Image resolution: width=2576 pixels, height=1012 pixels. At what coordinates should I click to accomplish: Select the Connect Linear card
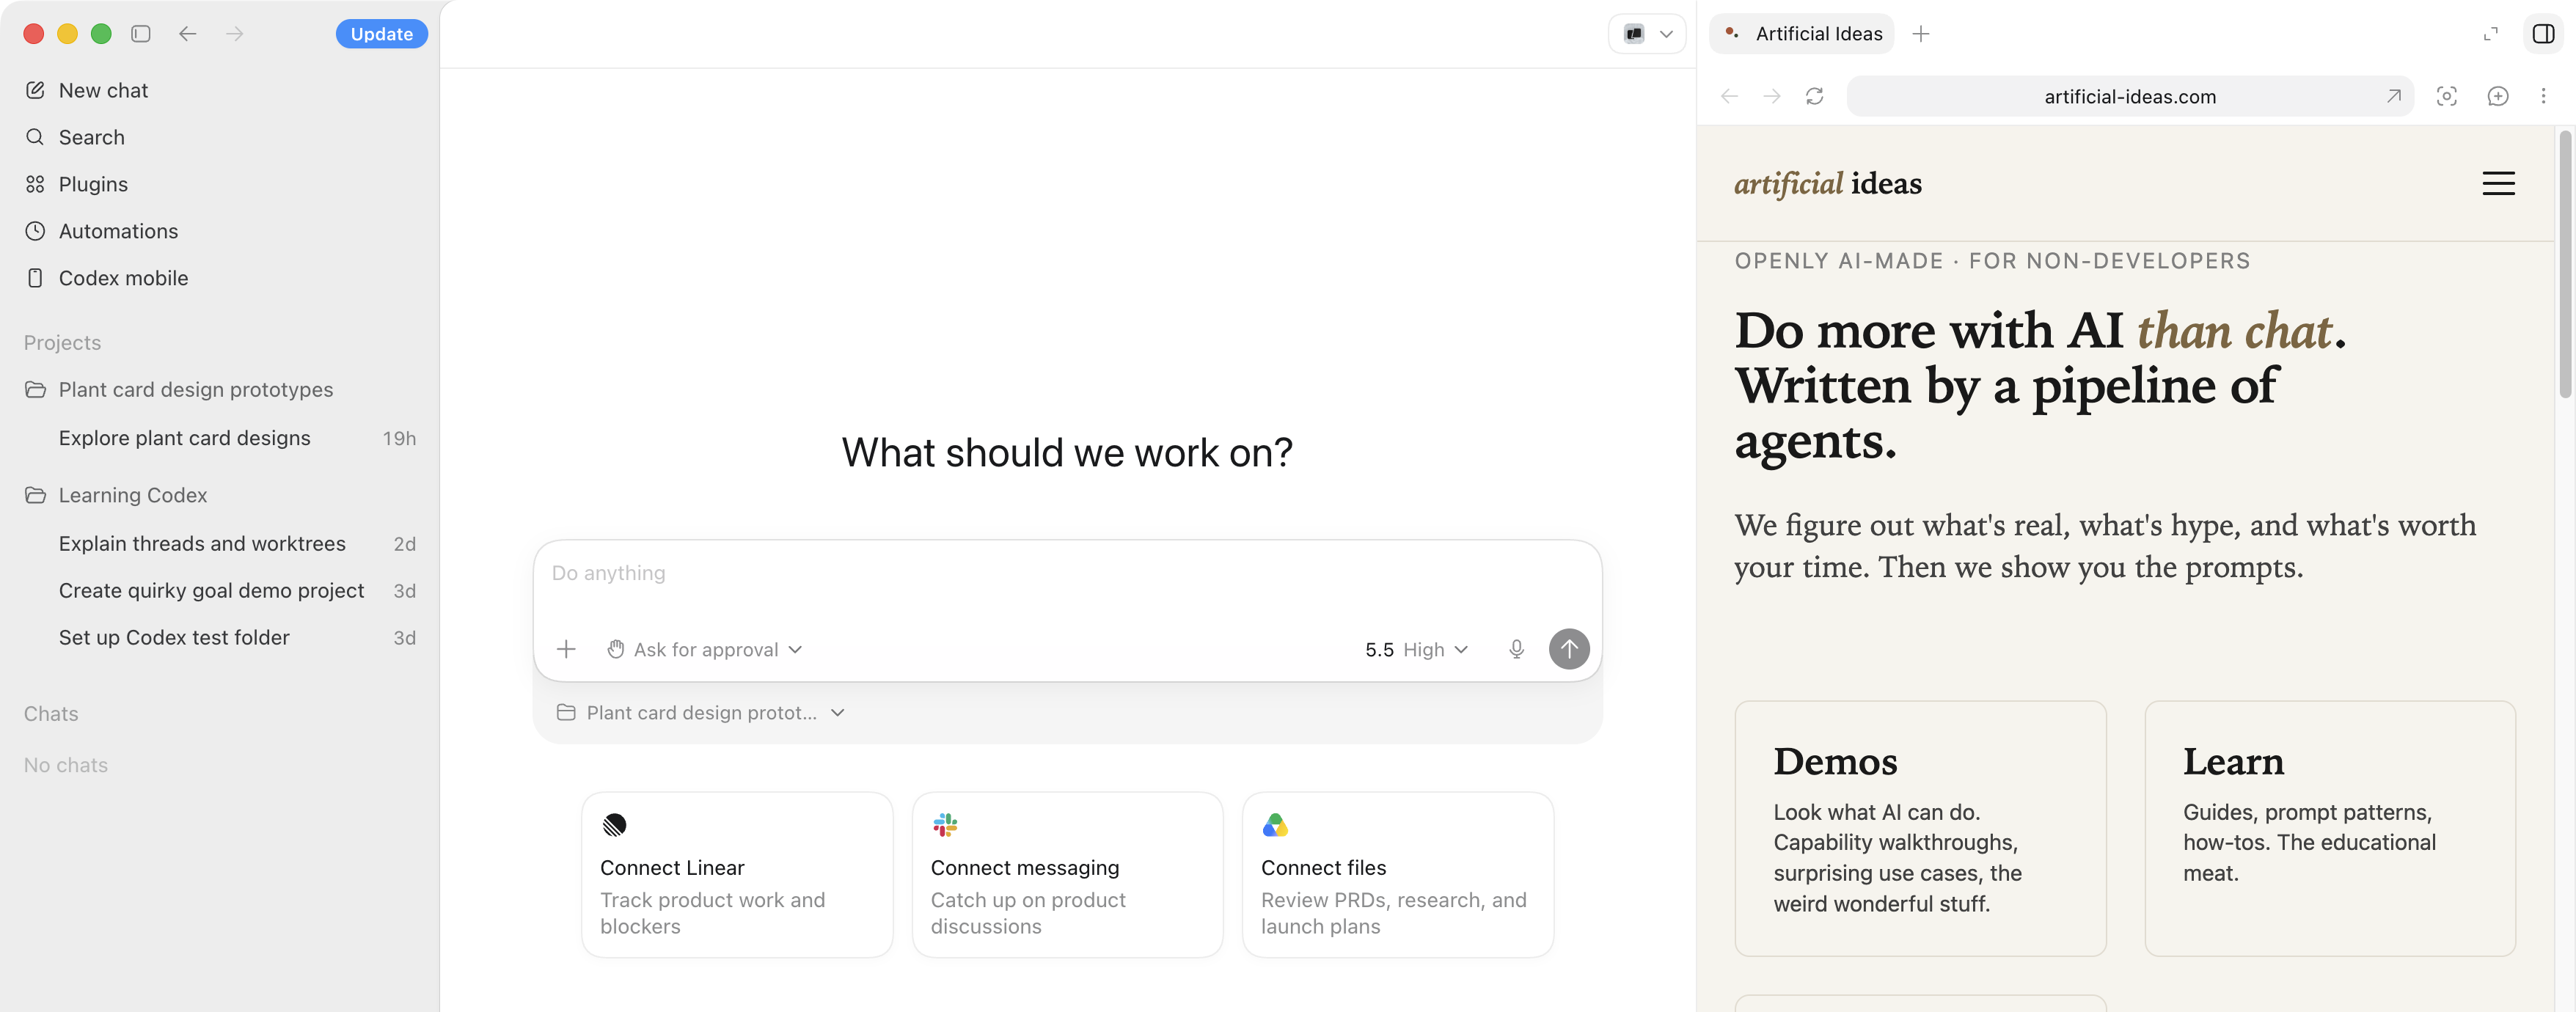[737, 874]
